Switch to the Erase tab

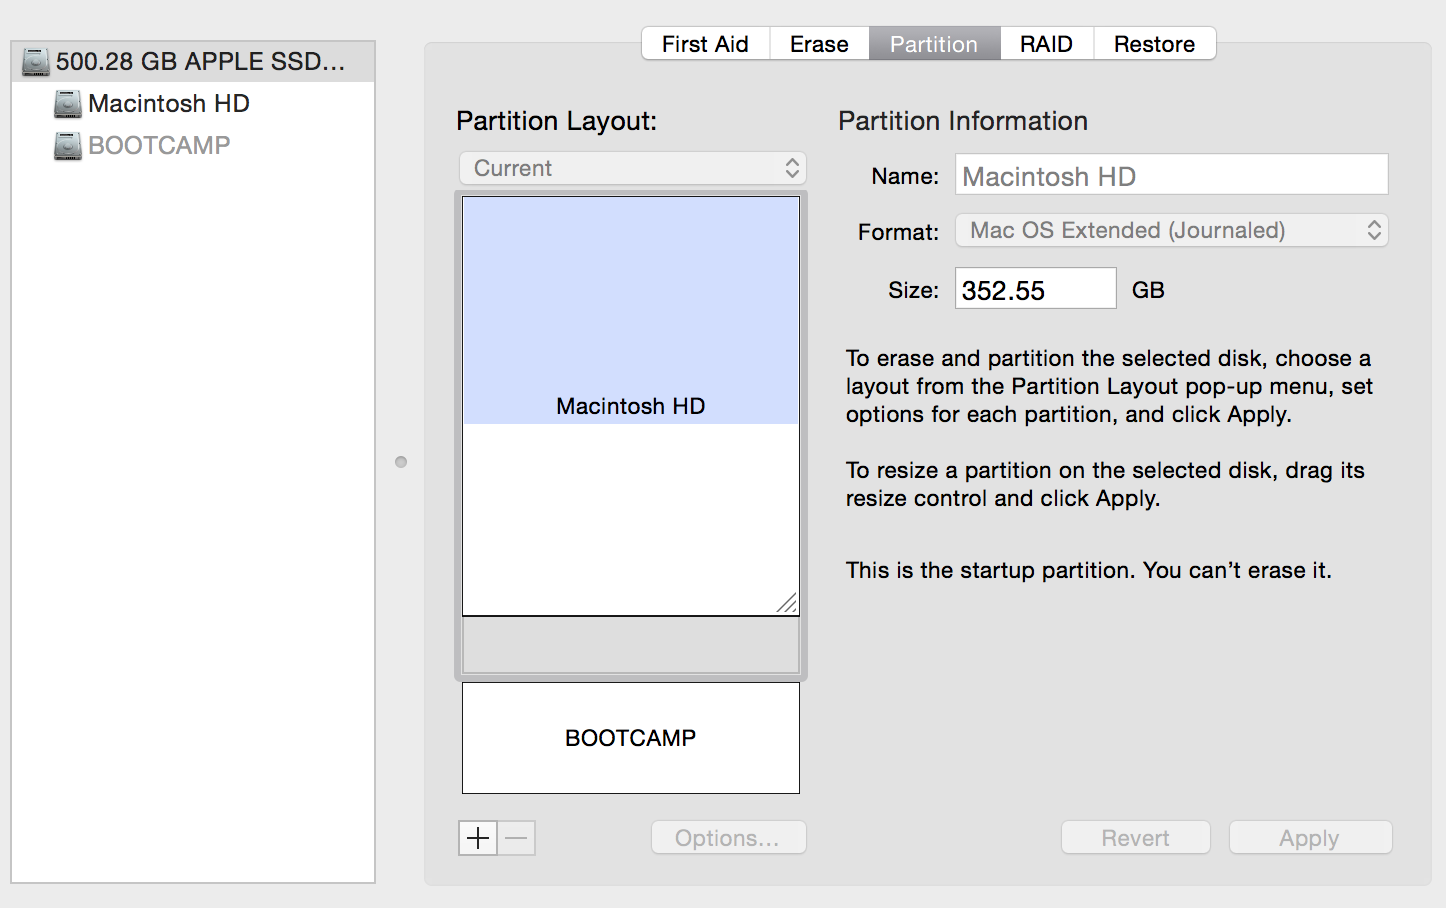pos(818,43)
